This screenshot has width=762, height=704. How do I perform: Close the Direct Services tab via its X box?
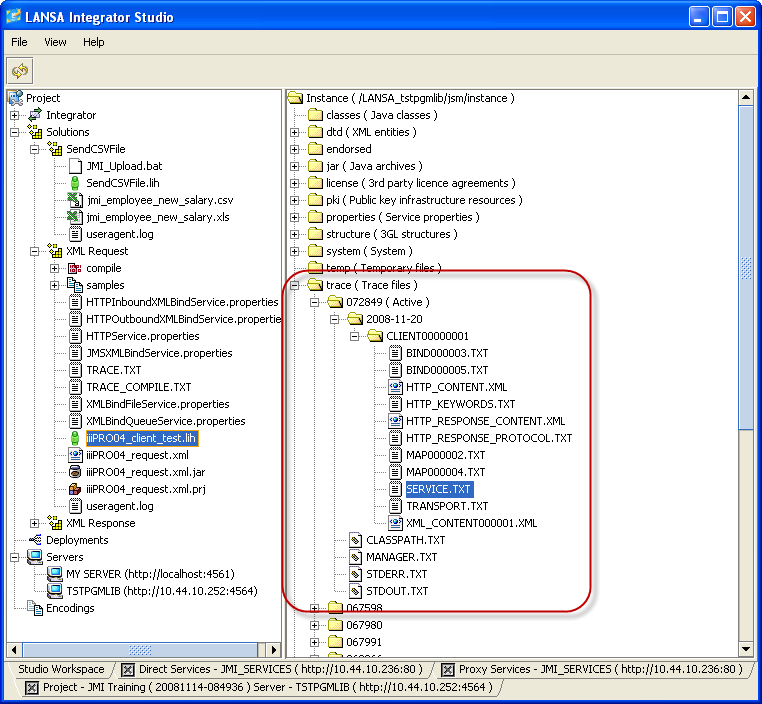click(x=128, y=670)
